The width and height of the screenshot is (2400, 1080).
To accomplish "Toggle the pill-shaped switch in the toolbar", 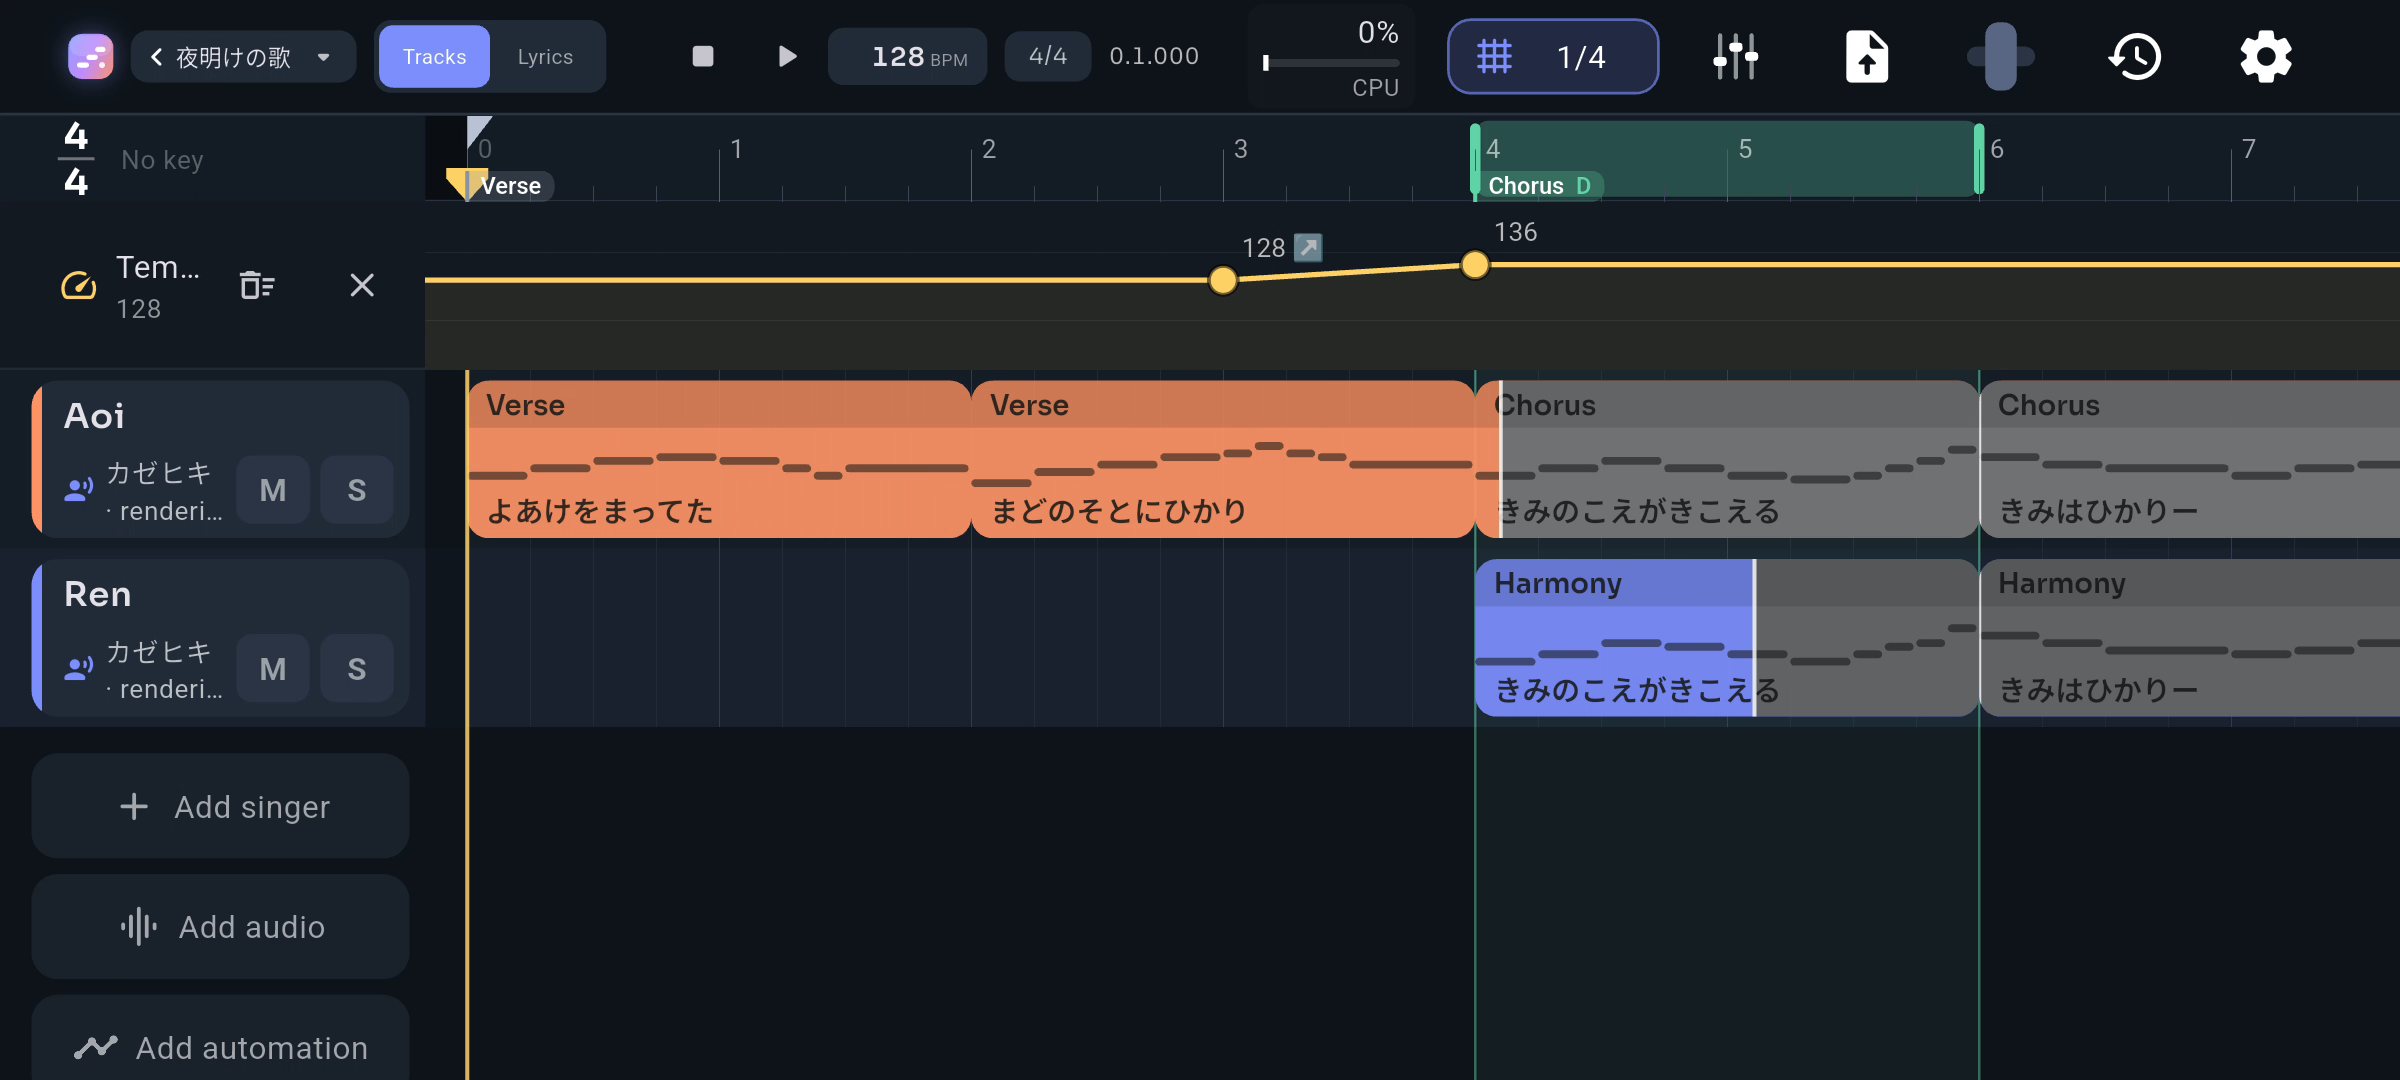I will (2000, 56).
